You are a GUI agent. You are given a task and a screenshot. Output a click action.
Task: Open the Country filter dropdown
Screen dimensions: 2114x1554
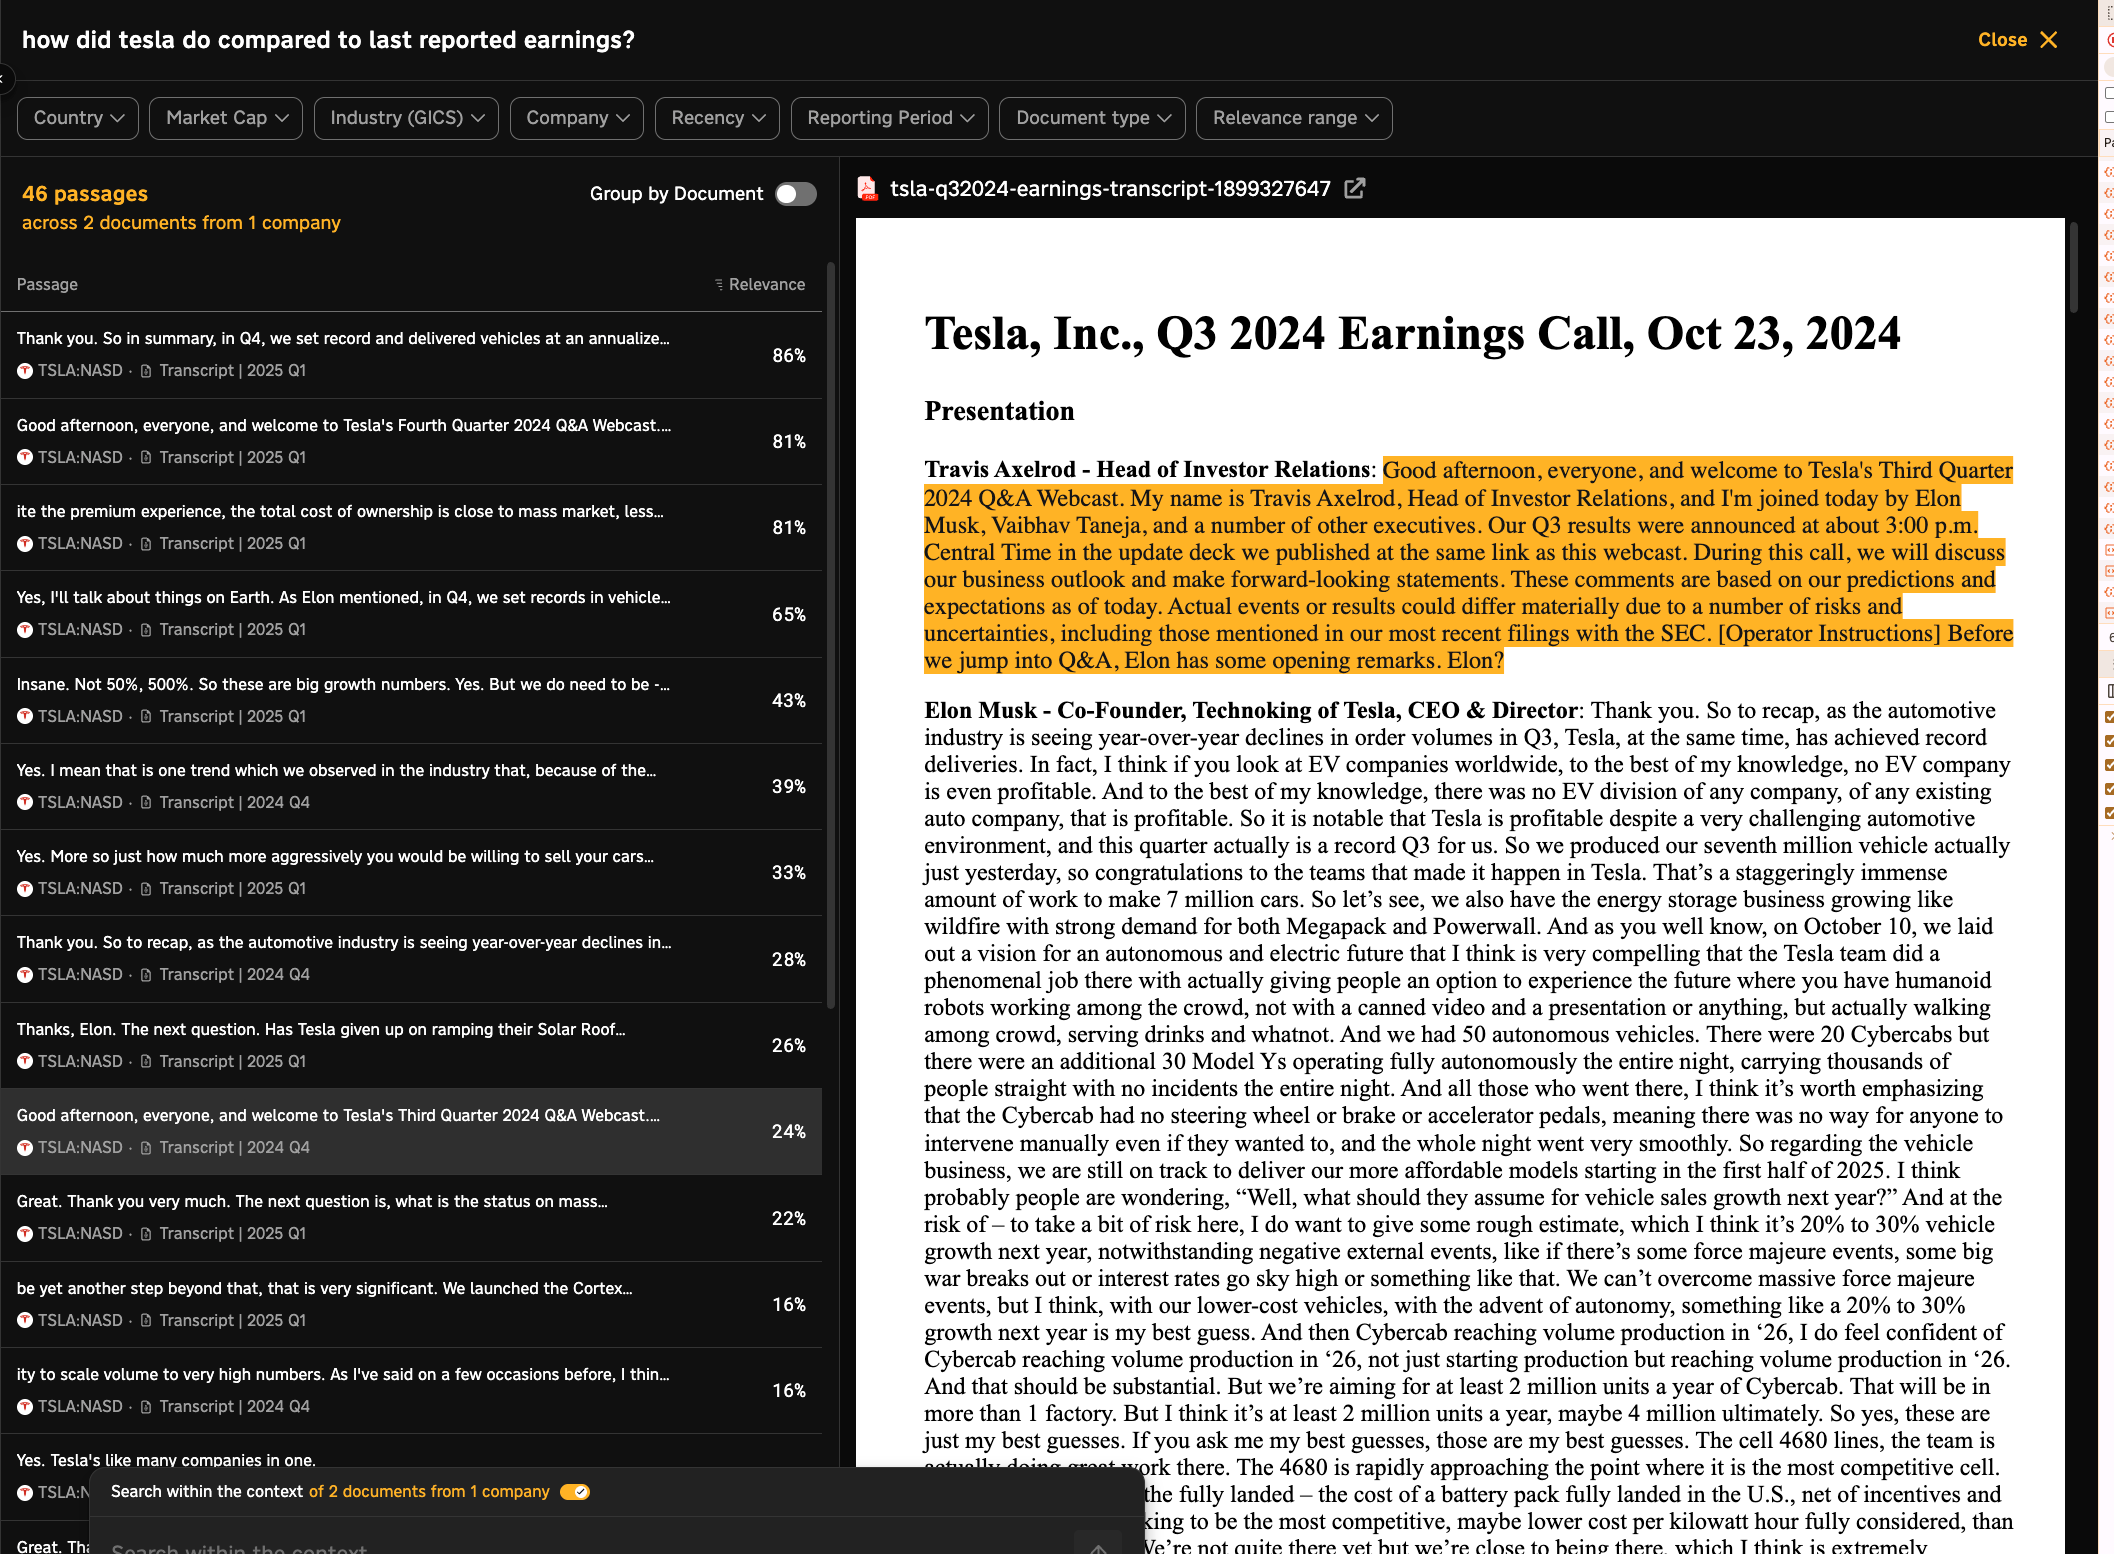pyautogui.click(x=78, y=118)
